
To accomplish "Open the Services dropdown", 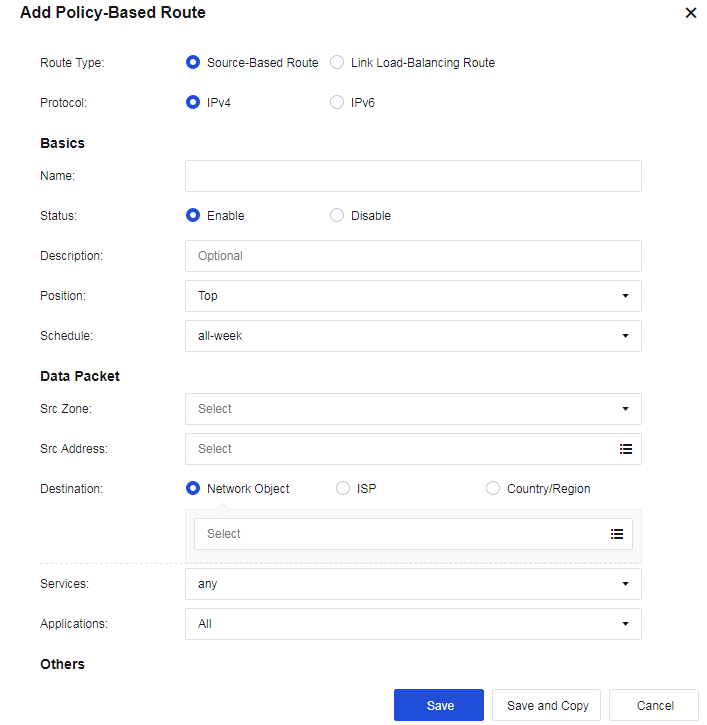I will (413, 584).
